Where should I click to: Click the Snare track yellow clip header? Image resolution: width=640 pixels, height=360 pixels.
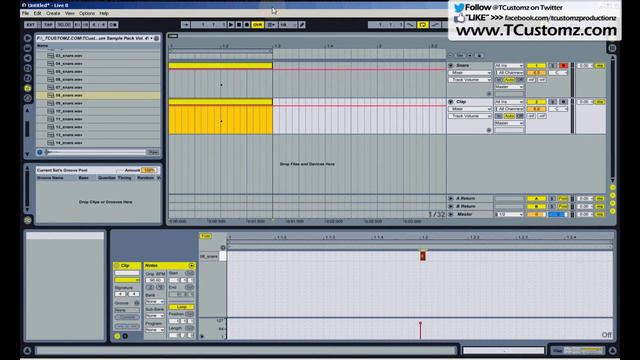point(220,65)
